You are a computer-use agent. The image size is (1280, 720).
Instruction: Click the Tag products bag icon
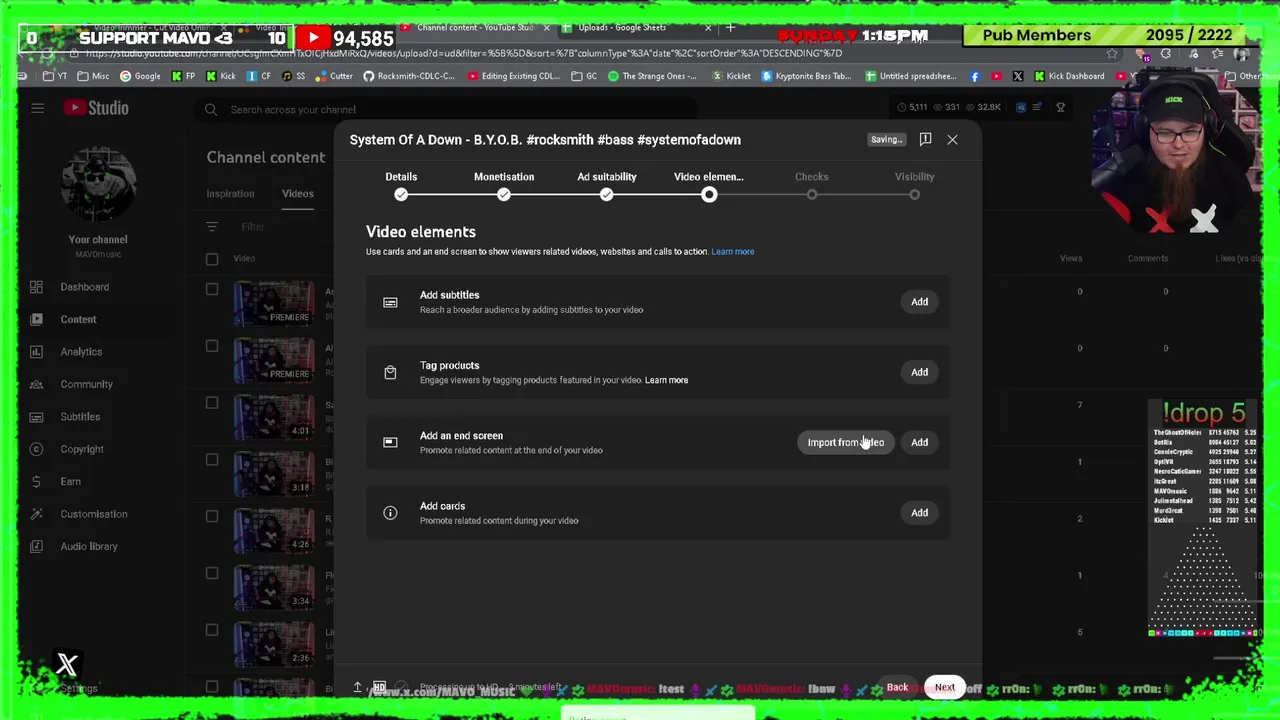(x=390, y=372)
